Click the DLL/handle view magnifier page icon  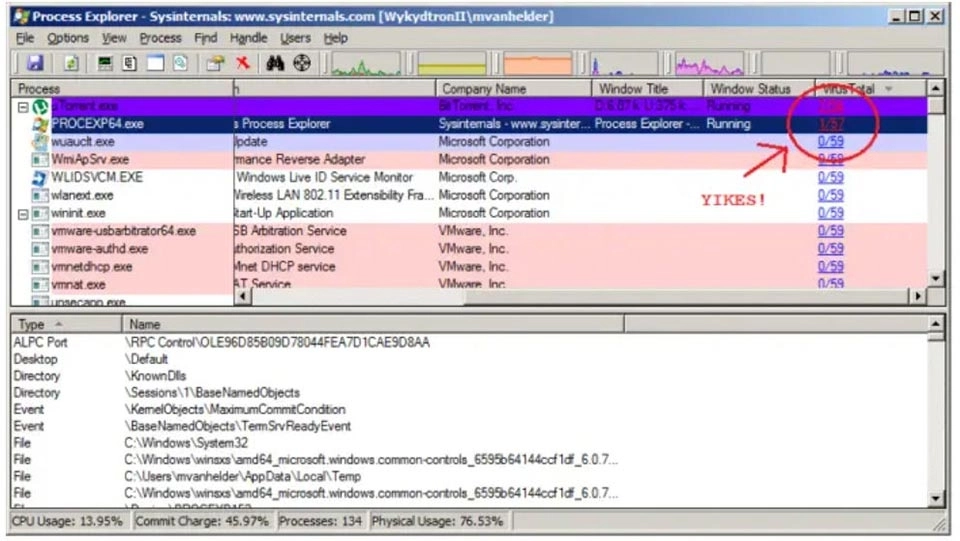coord(180,63)
